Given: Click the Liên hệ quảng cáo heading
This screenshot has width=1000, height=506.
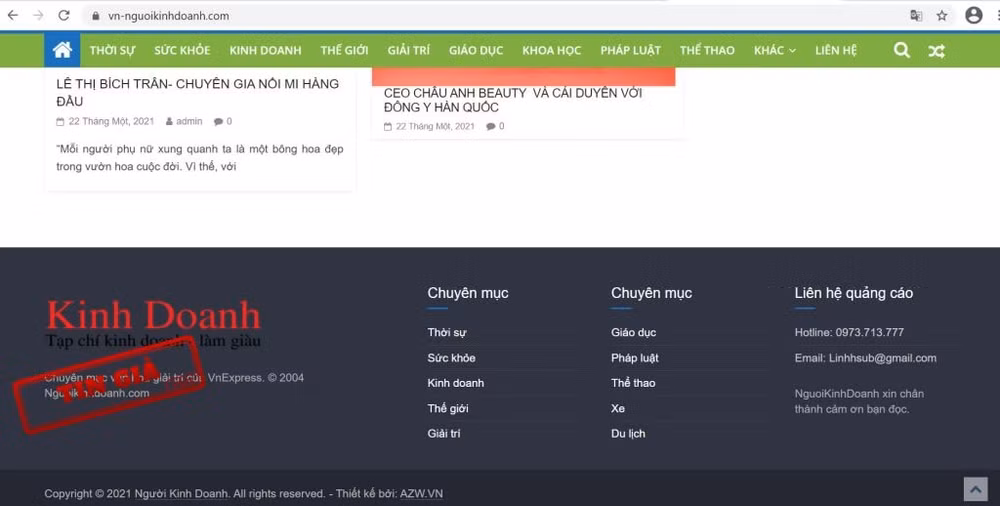Looking at the screenshot, I should click(x=854, y=293).
